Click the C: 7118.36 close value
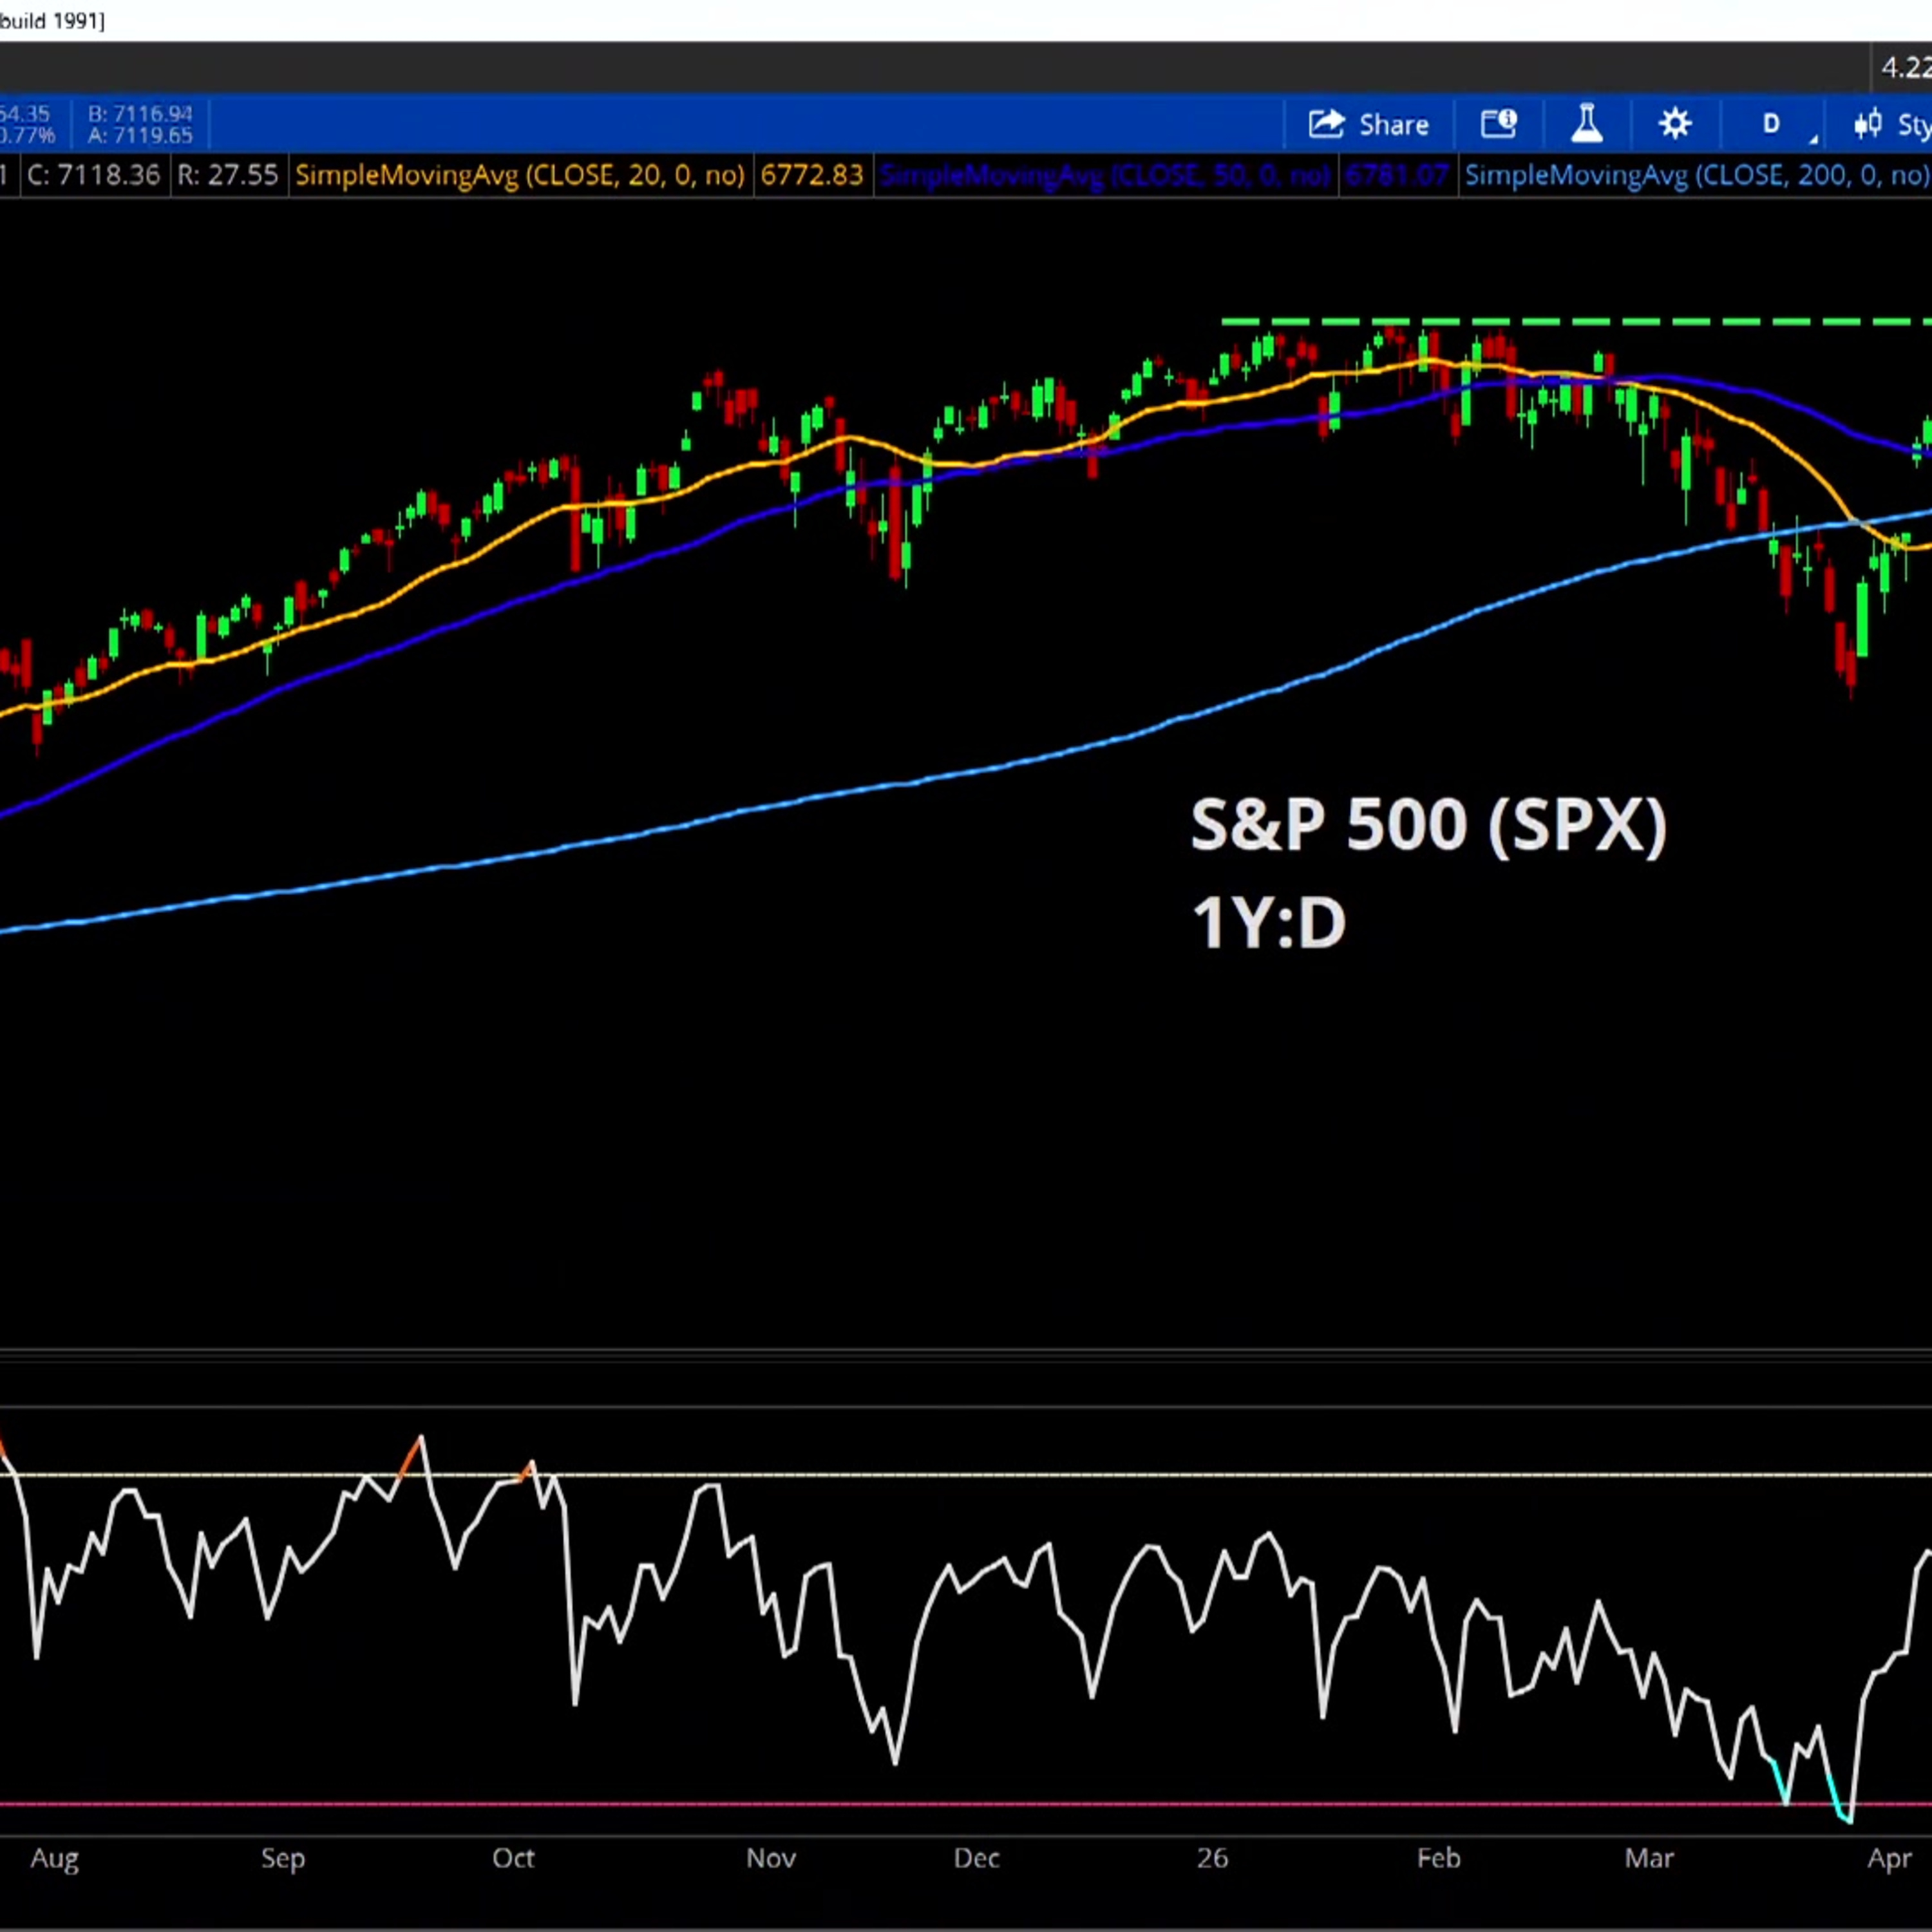Image resolution: width=1932 pixels, height=1932 pixels. [93, 176]
